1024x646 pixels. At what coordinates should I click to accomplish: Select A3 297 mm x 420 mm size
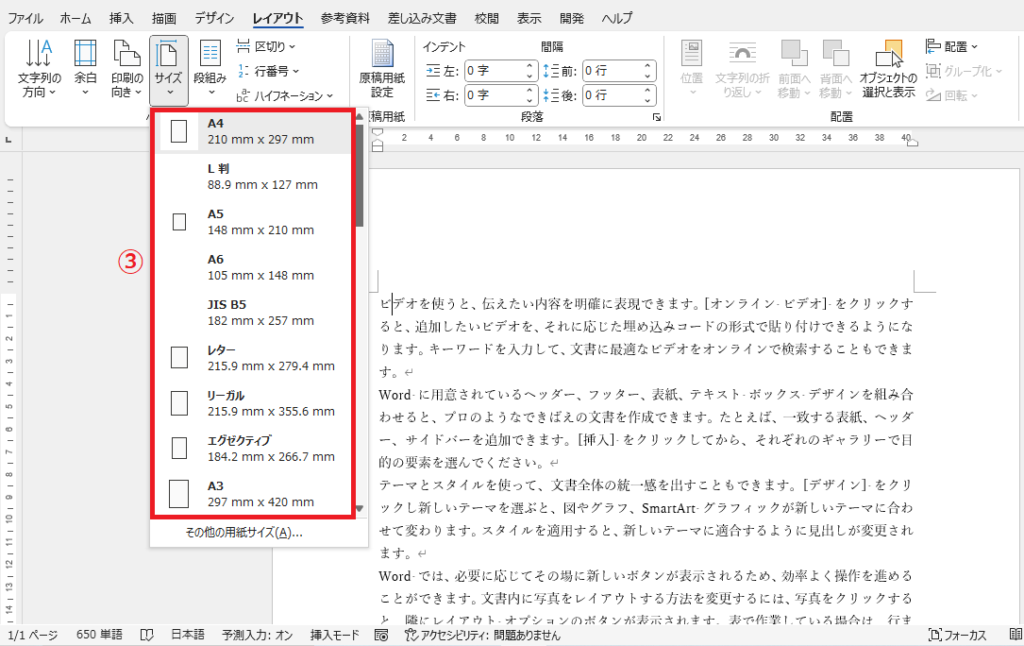[255, 493]
